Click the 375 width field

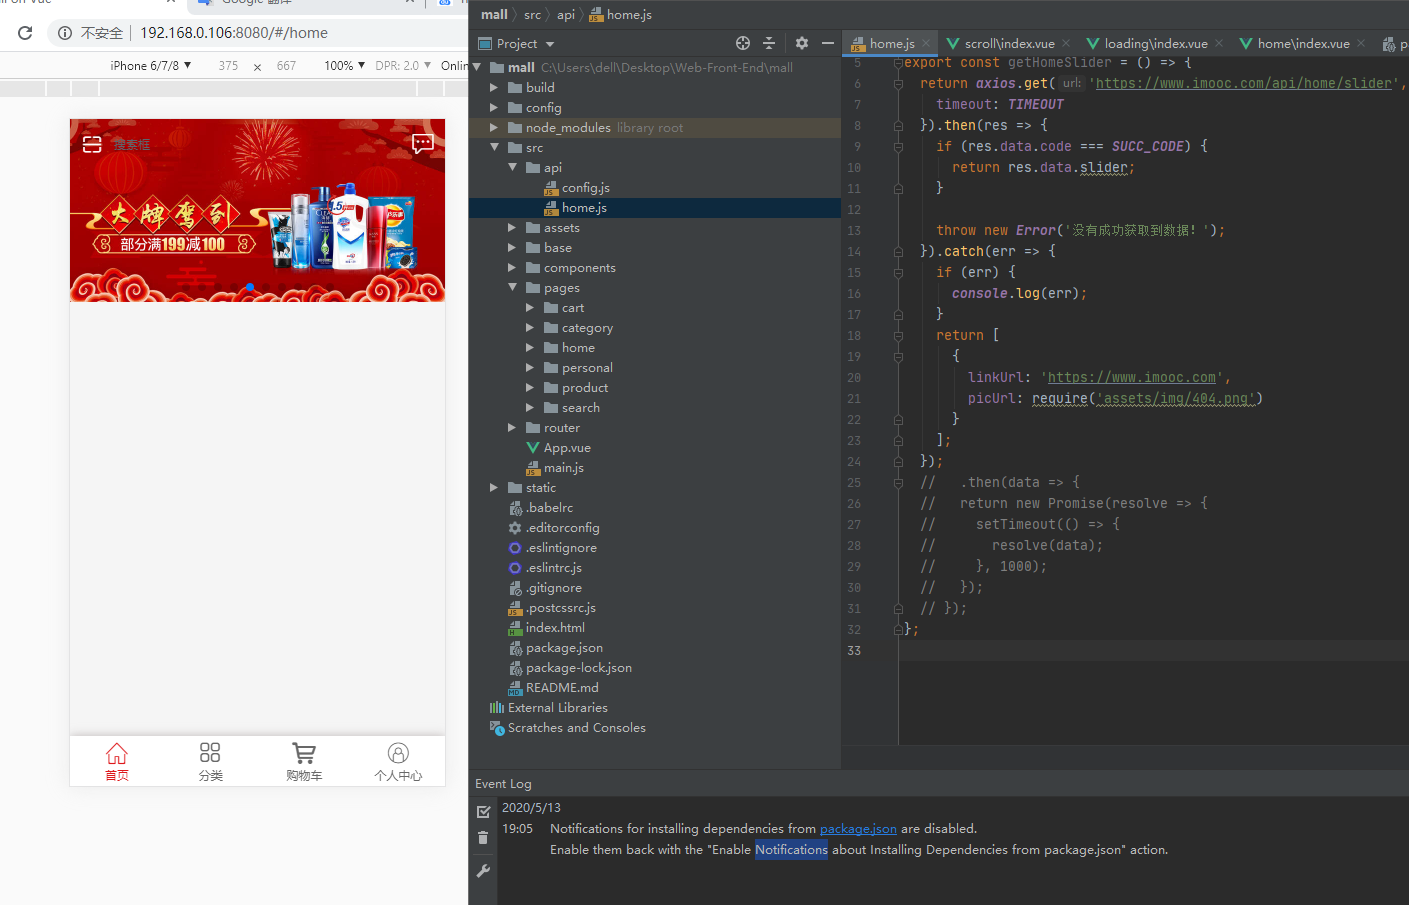228,65
